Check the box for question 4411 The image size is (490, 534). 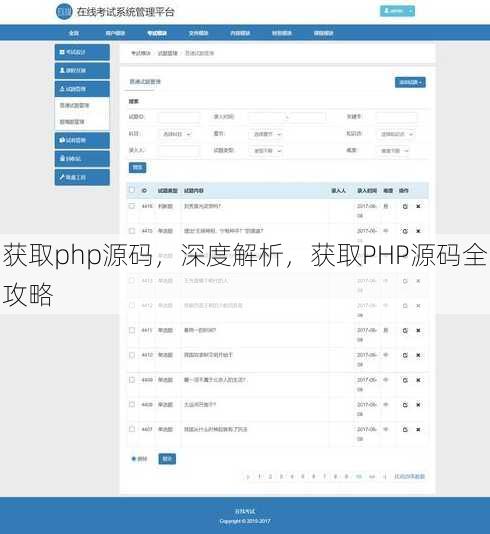click(x=132, y=330)
